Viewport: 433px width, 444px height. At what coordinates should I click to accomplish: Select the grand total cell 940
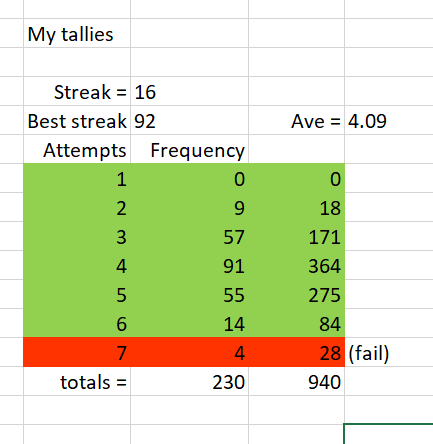point(297,381)
